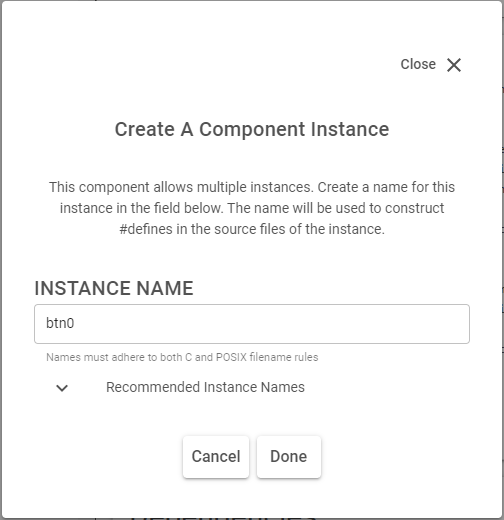Click the Create A Component Instance title
The image size is (504, 520).
coord(252,129)
